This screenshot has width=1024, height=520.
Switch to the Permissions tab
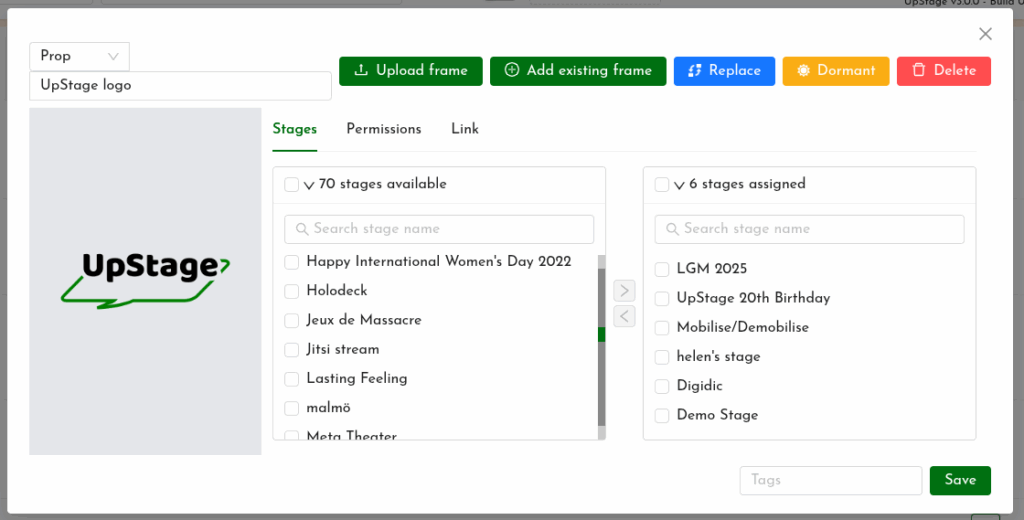(x=383, y=129)
